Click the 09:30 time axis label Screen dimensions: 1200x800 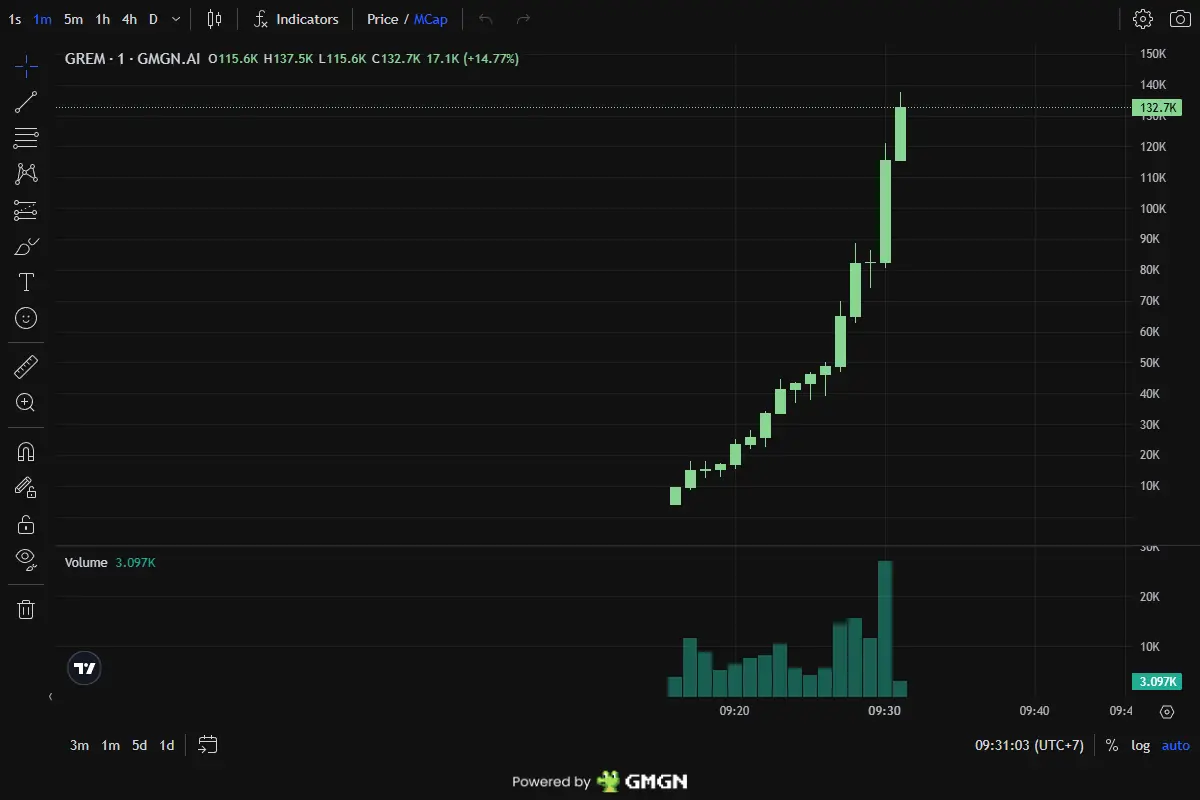point(884,711)
